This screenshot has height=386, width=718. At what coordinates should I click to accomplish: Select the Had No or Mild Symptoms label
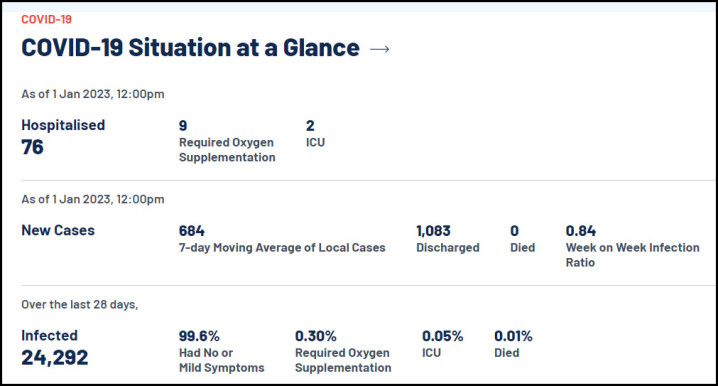click(222, 360)
